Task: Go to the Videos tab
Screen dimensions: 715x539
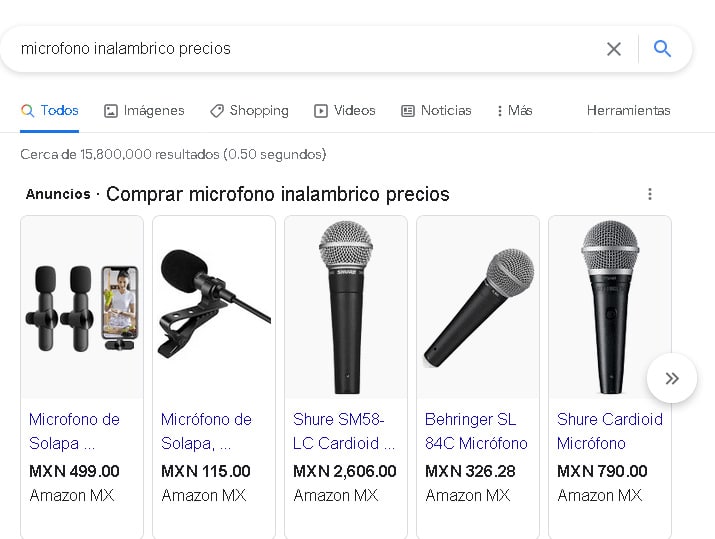Action: [345, 110]
